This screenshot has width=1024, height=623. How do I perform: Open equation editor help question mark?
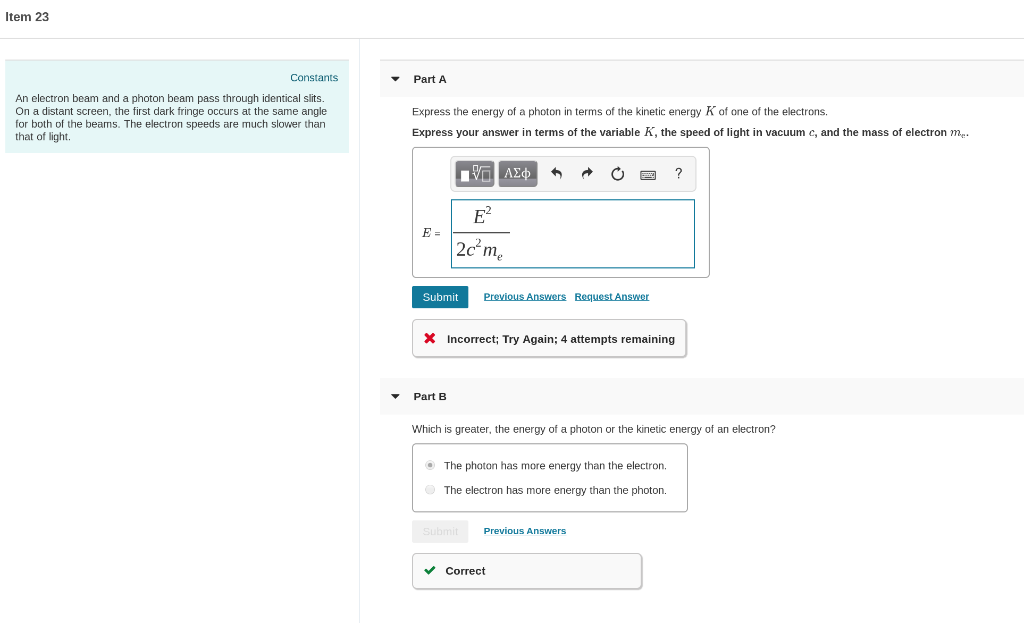(679, 174)
